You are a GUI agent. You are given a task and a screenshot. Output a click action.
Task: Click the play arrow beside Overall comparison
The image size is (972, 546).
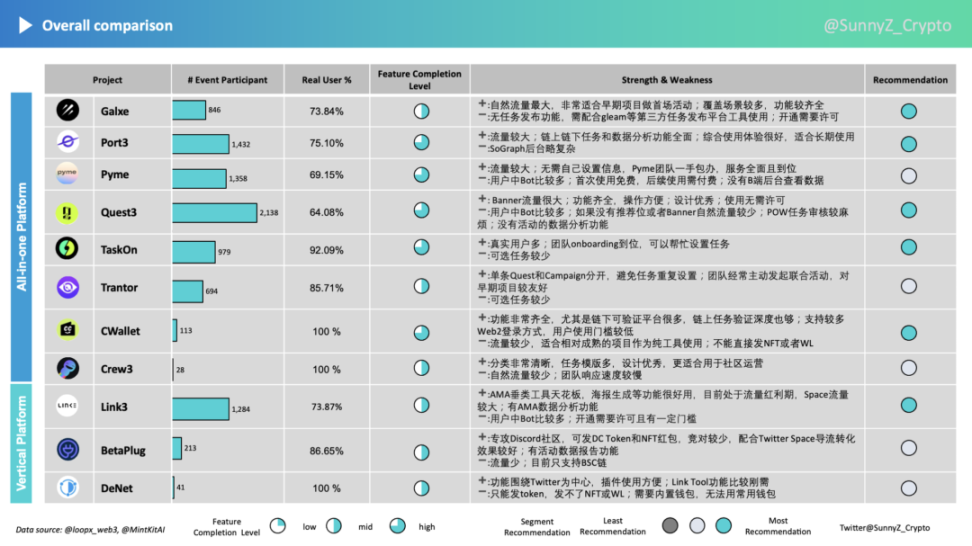pos(25,26)
